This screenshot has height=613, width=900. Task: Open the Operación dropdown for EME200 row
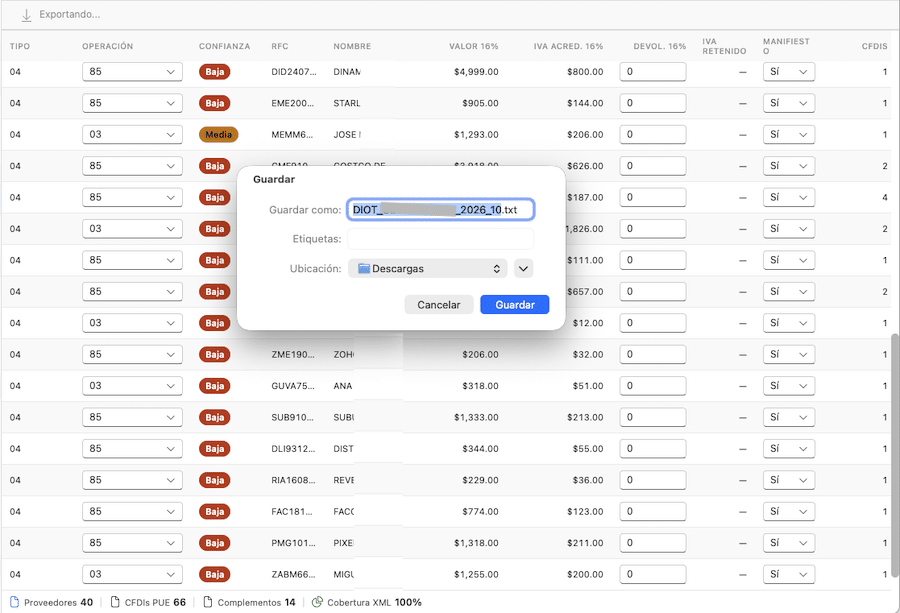[x=132, y=103]
